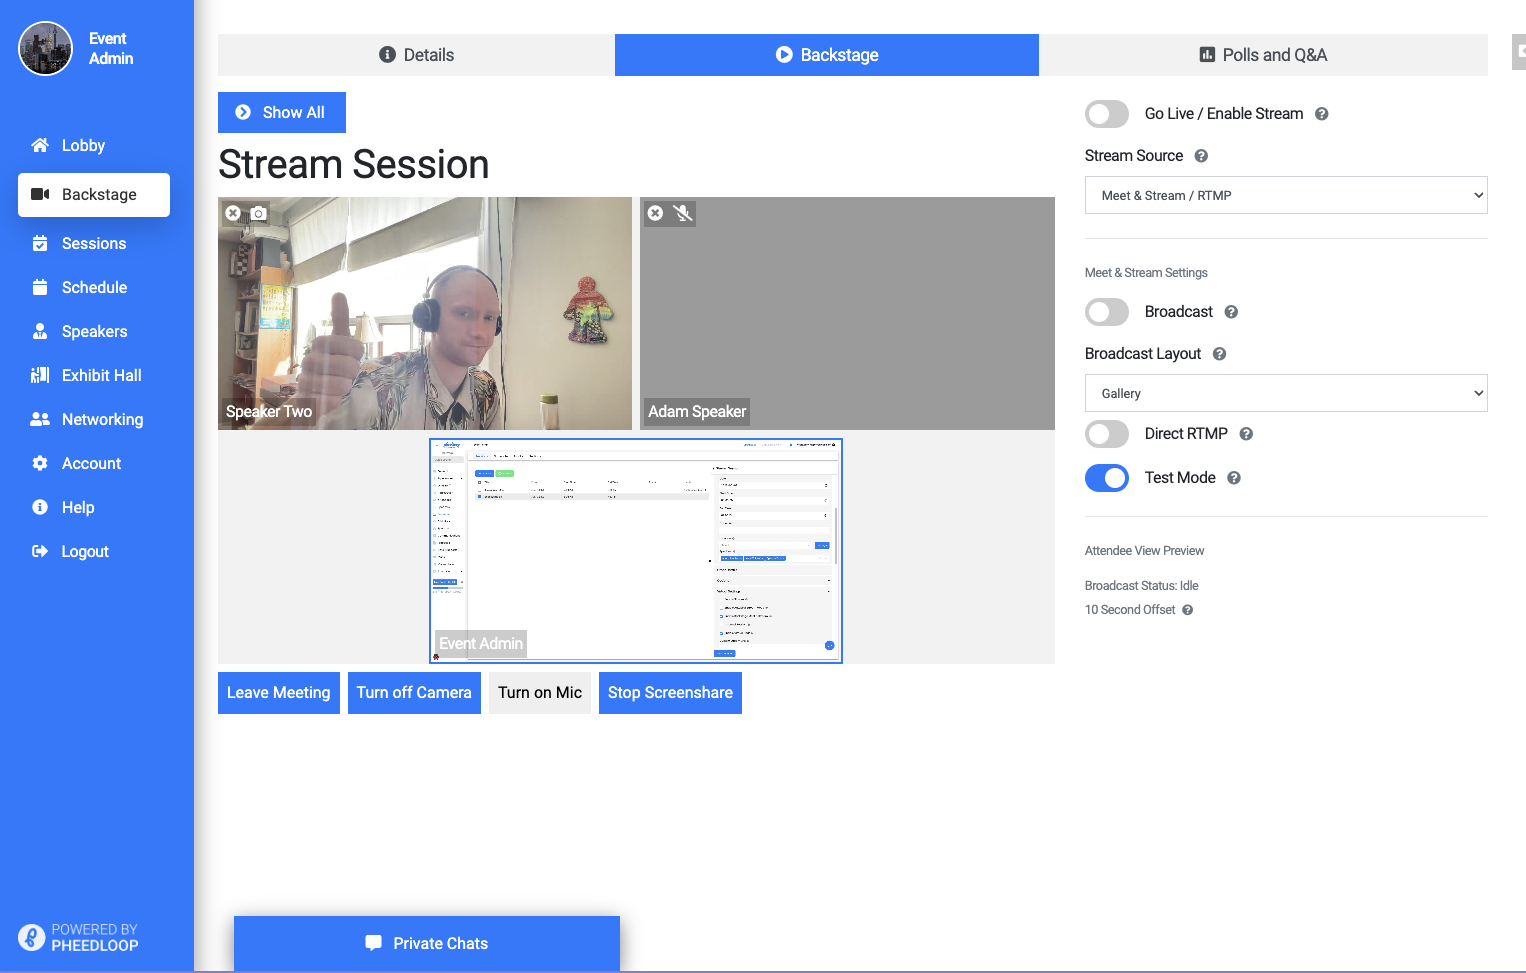Disable Test Mode
Screen dimensions: 1526x973
1106,478
